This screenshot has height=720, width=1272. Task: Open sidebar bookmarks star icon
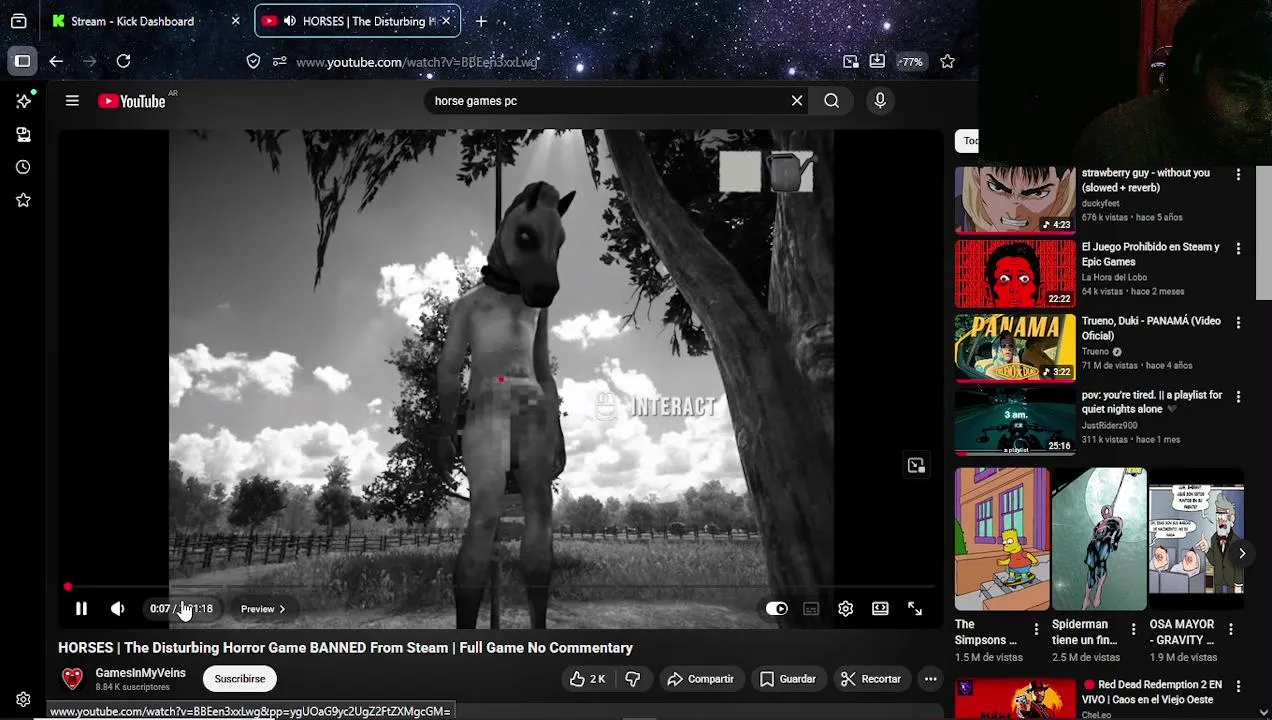pyautogui.click(x=23, y=200)
